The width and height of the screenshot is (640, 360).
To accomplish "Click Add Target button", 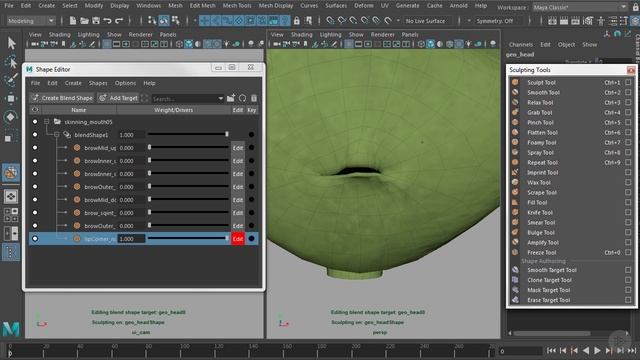I will [118, 98].
